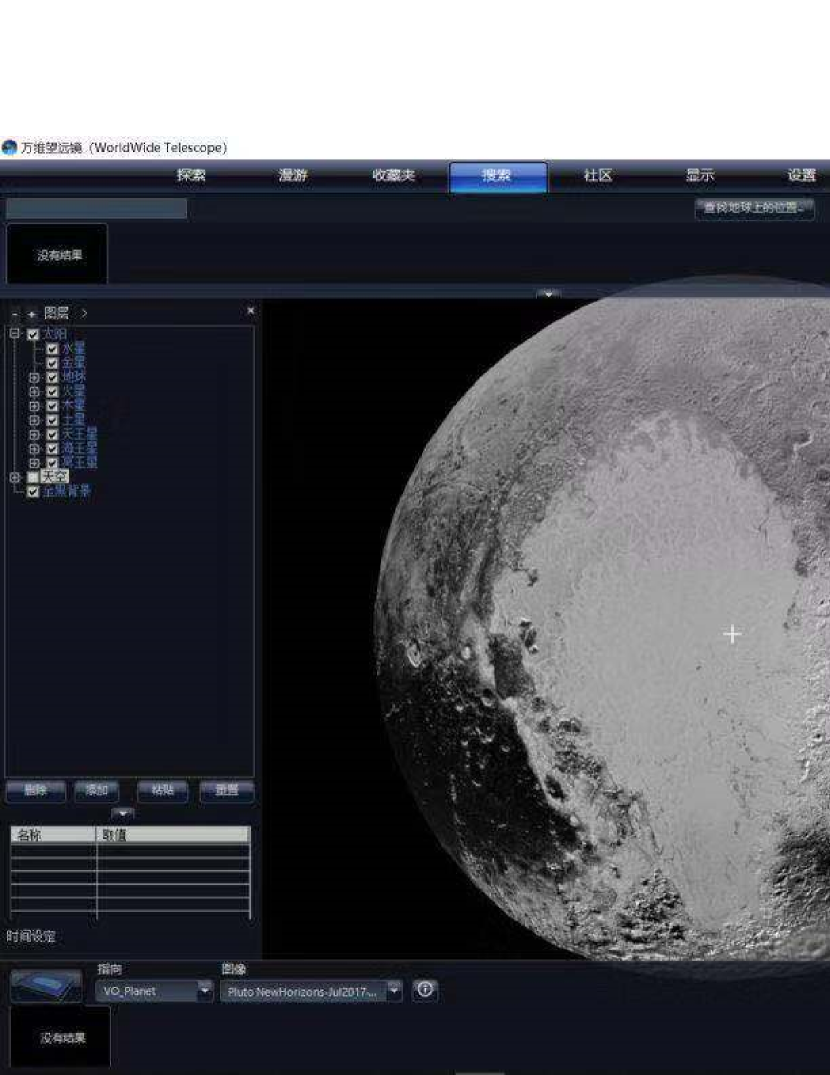Select the 金星 layer label
The width and height of the screenshot is (830, 1075).
pyautogui.click(x=73, y=363)
